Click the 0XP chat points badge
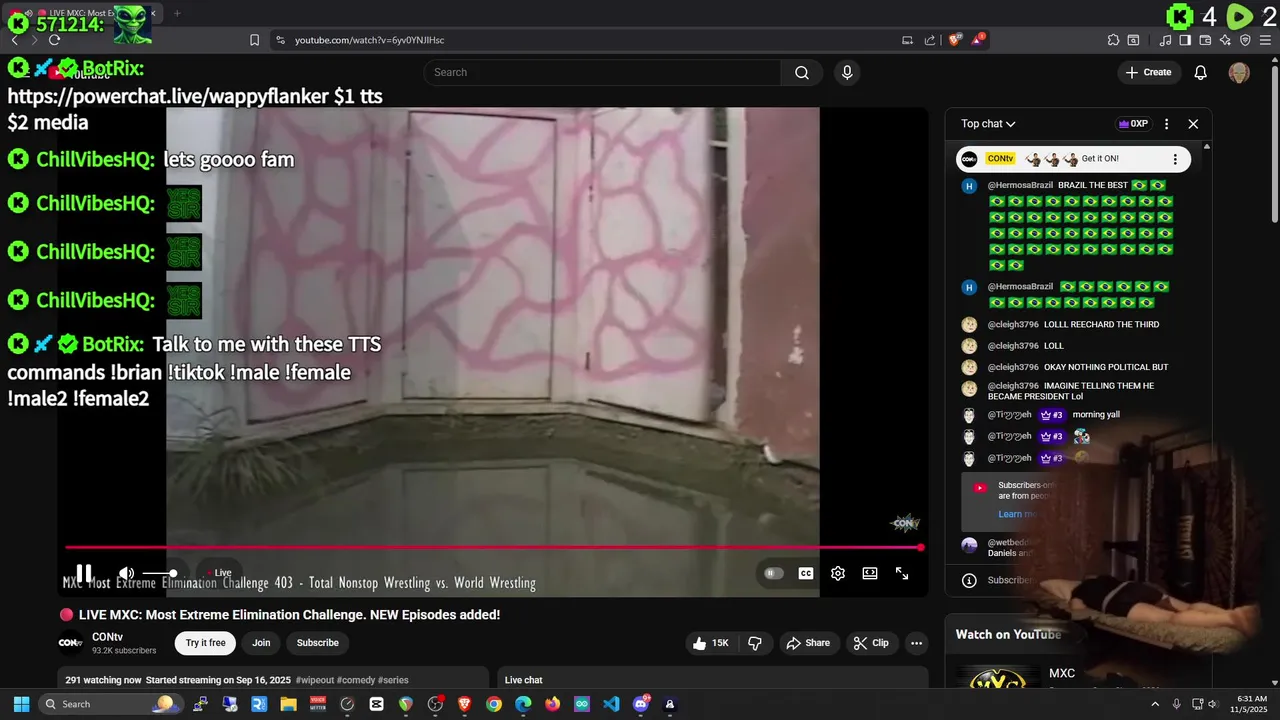The image size is (1280, 720). tap(1133, 124)
